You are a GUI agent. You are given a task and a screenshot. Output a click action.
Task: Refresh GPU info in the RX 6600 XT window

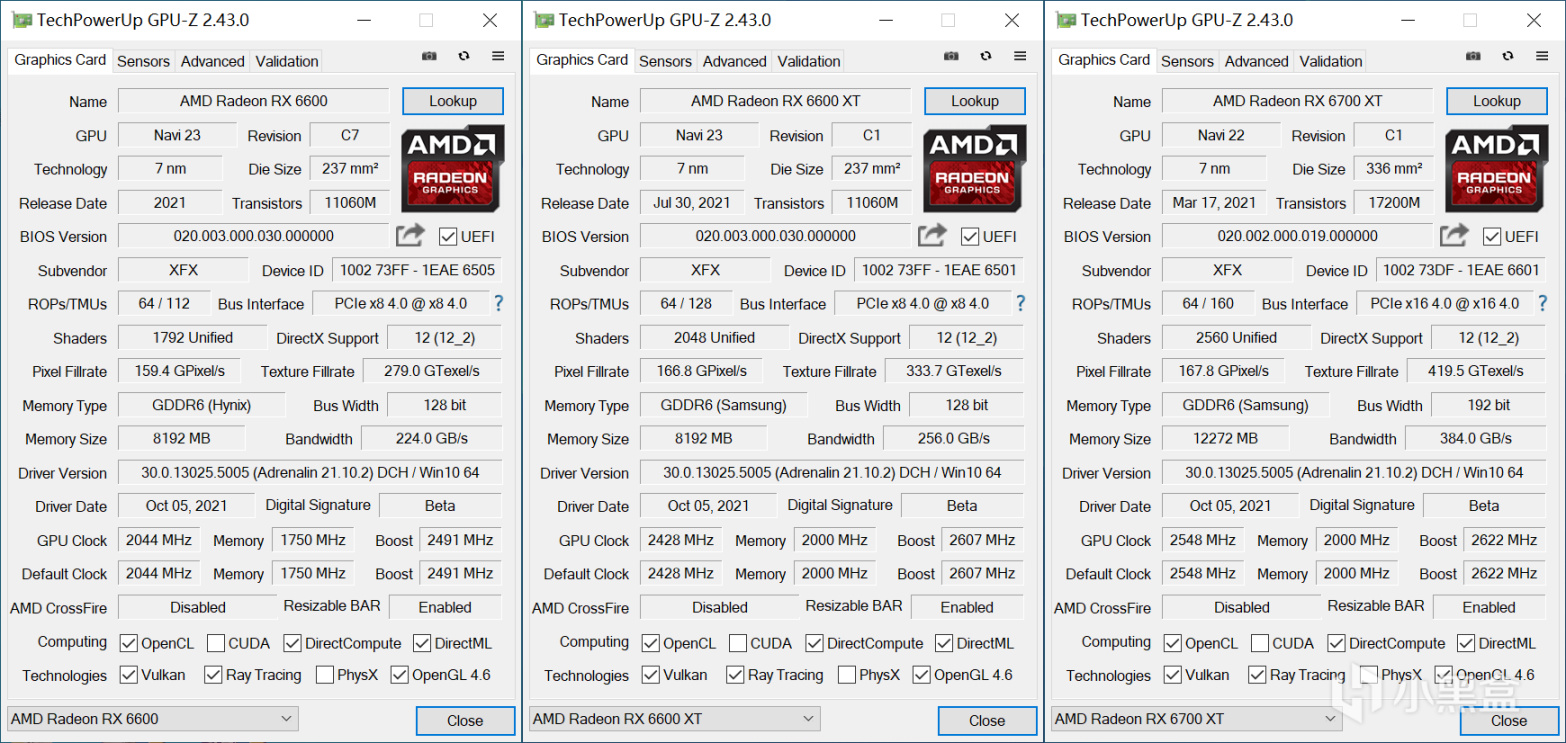986,57
